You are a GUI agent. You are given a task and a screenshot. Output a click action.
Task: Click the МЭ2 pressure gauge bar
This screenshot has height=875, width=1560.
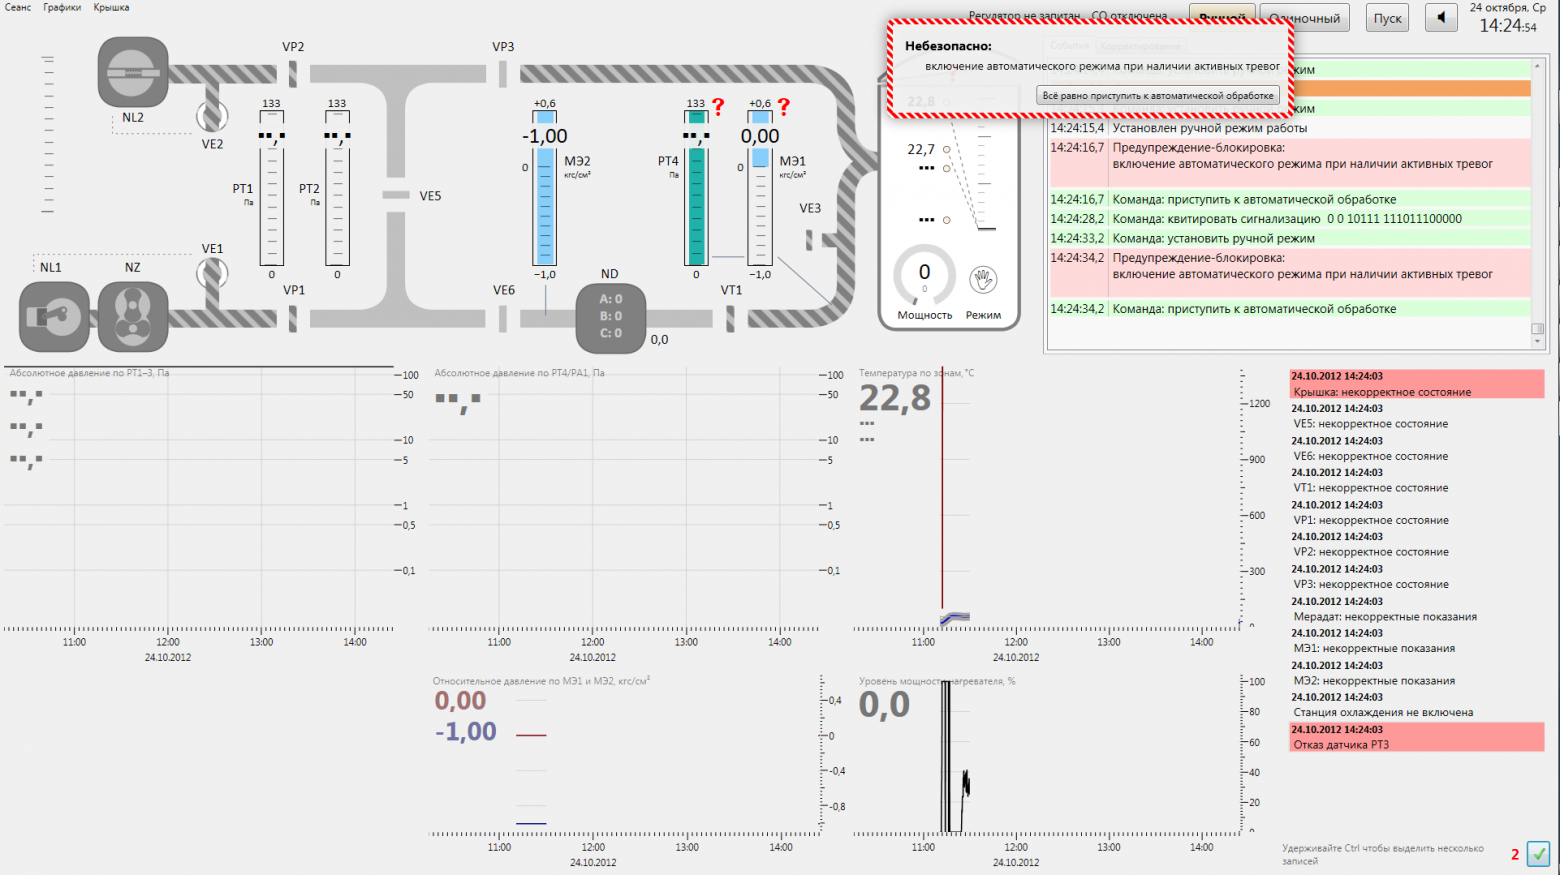(x=545, y=188)
